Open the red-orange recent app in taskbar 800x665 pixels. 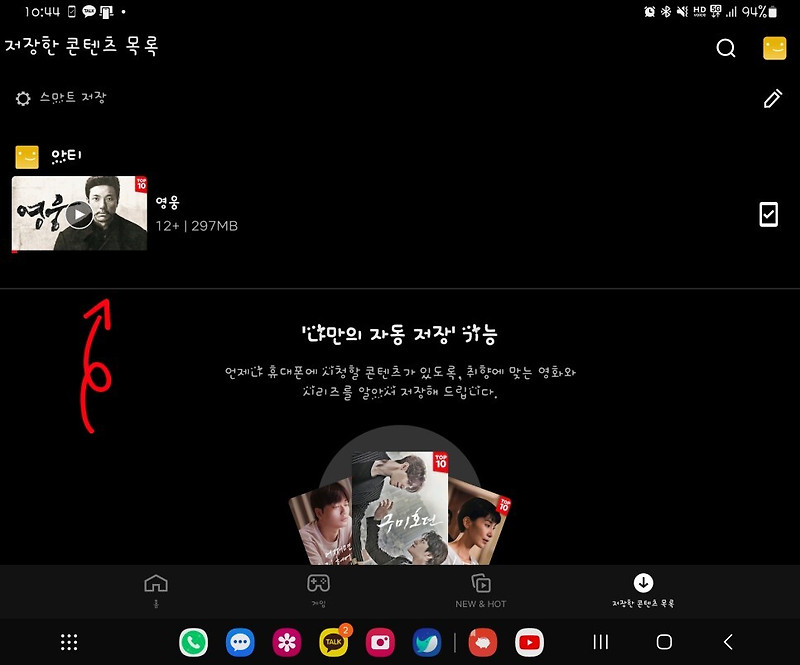tap(483, 642)
